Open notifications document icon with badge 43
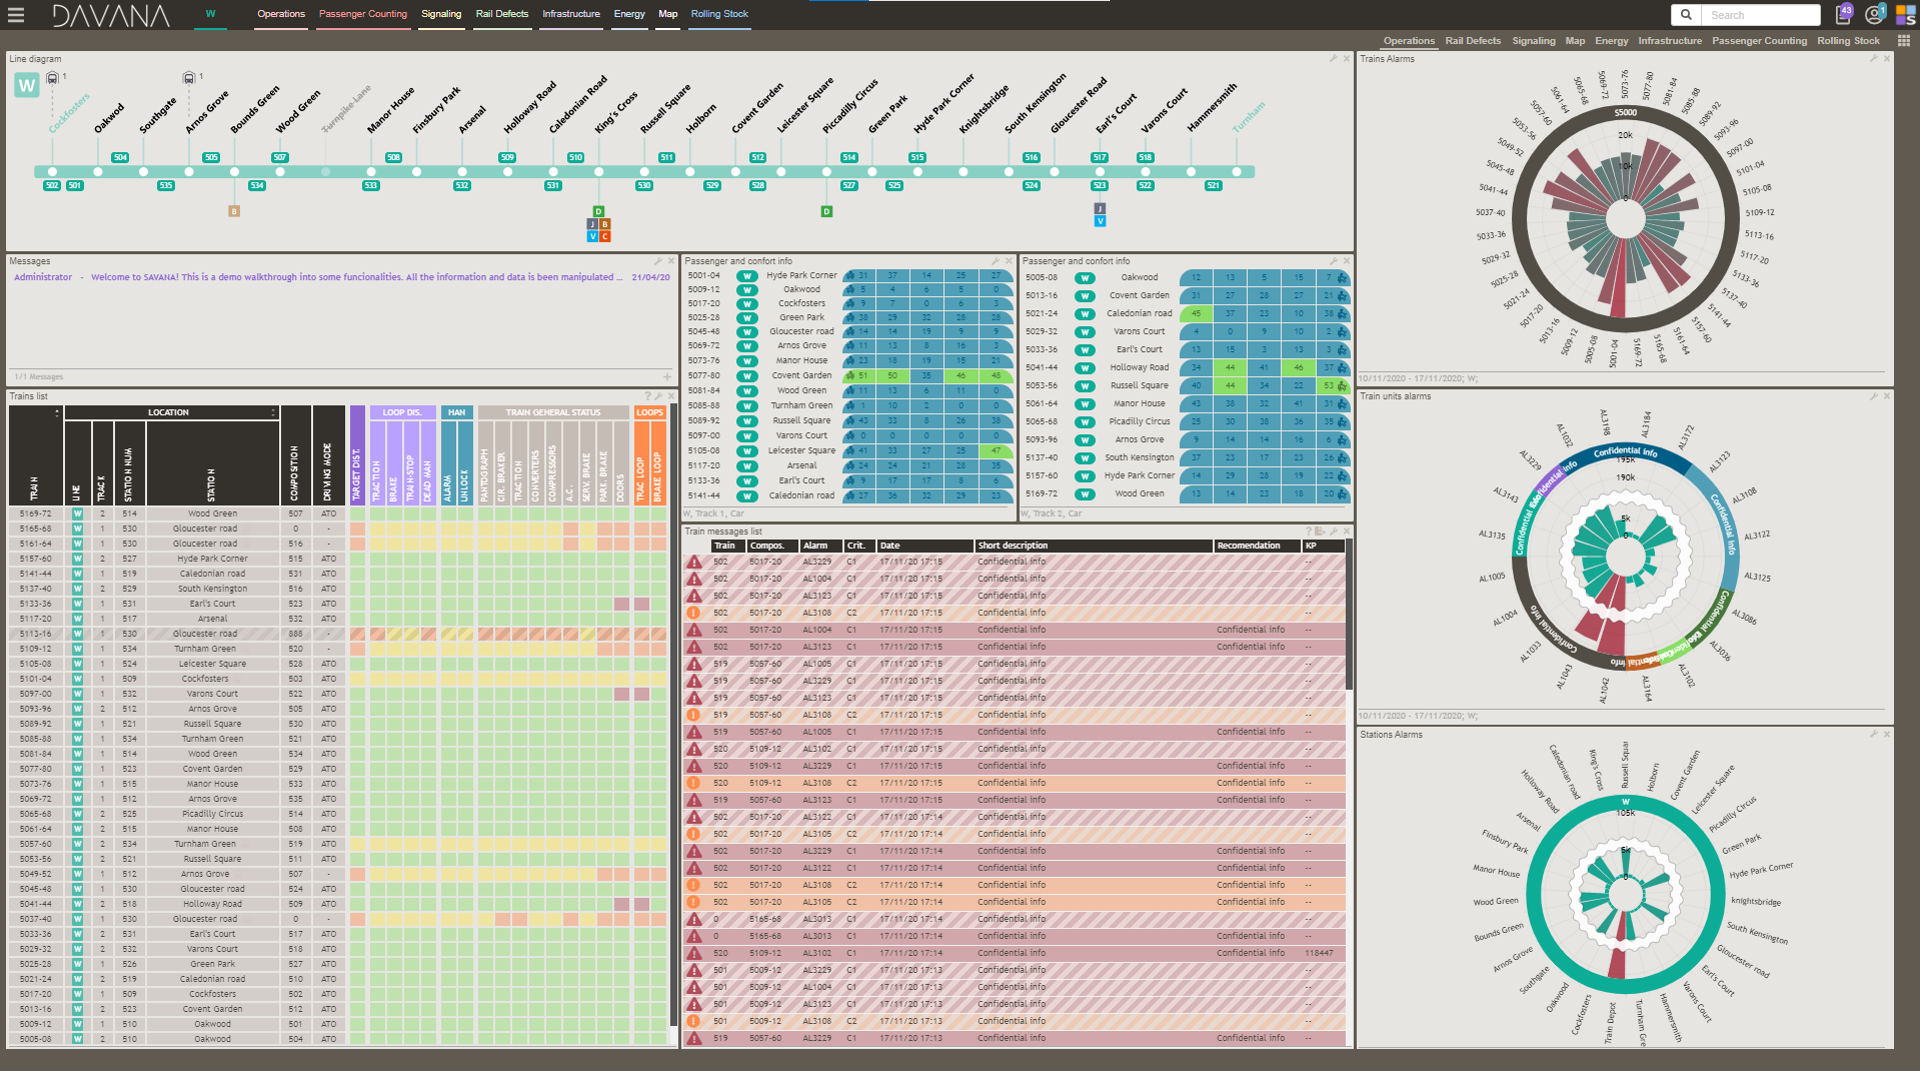Image resolution: width=1920 pixels, height=1071 pixels. (1843, 14)
